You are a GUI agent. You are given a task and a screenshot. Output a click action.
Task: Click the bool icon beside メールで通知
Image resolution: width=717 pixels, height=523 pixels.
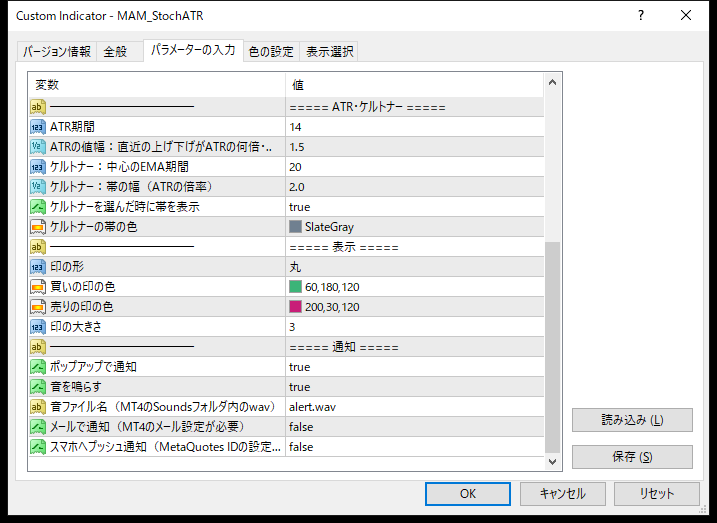[38, 427]
